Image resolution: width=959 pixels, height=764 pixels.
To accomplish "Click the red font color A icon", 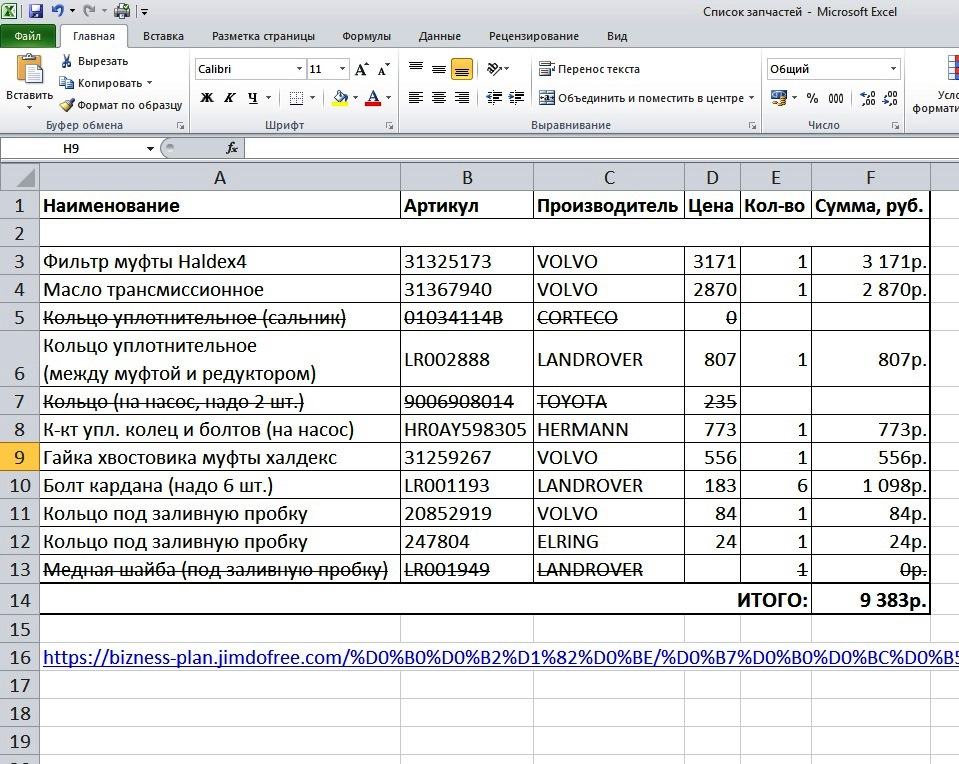I will (373, 98).
